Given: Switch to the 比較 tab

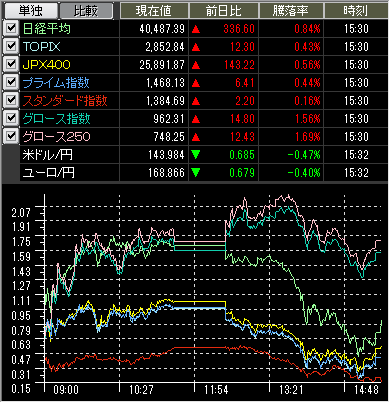Looking at the screenshot, I should coord(86,11).
